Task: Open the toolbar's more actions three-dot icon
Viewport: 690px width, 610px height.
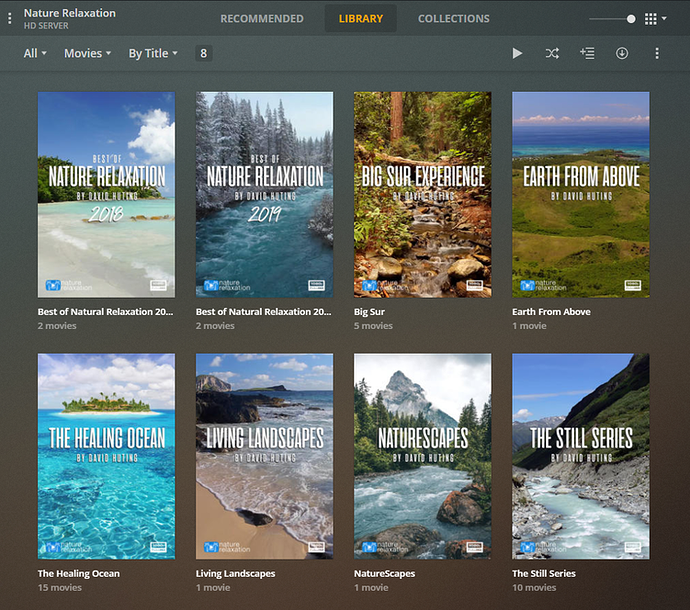Action: 657,53
